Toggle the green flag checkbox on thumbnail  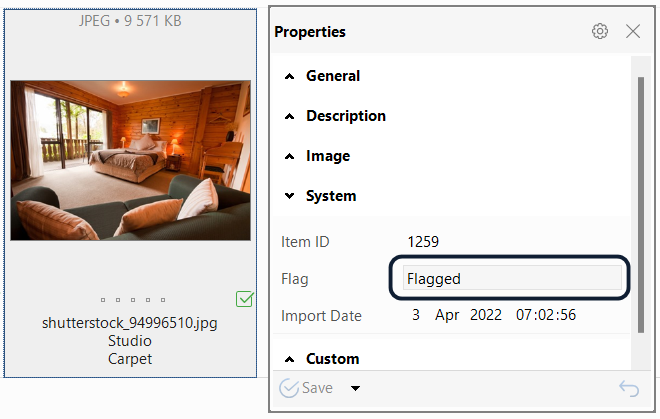(x=244, y=299)
